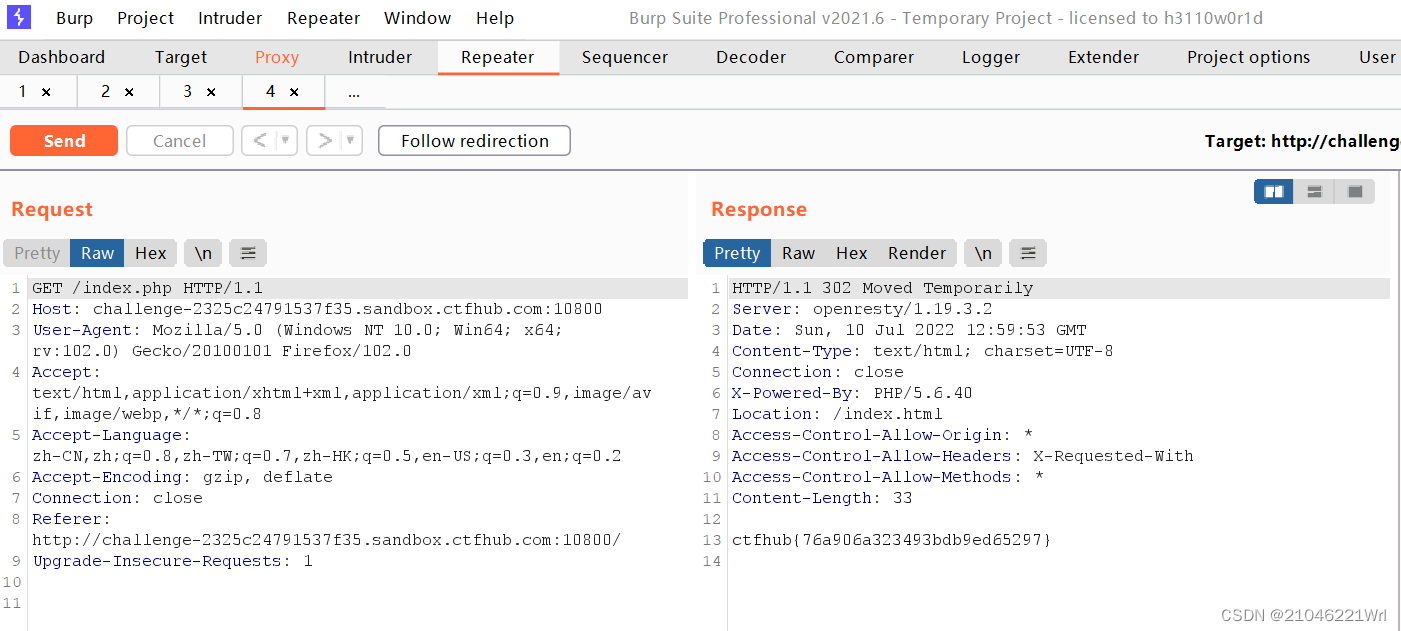Open the forward history dropdown arrow

(351, 141)
